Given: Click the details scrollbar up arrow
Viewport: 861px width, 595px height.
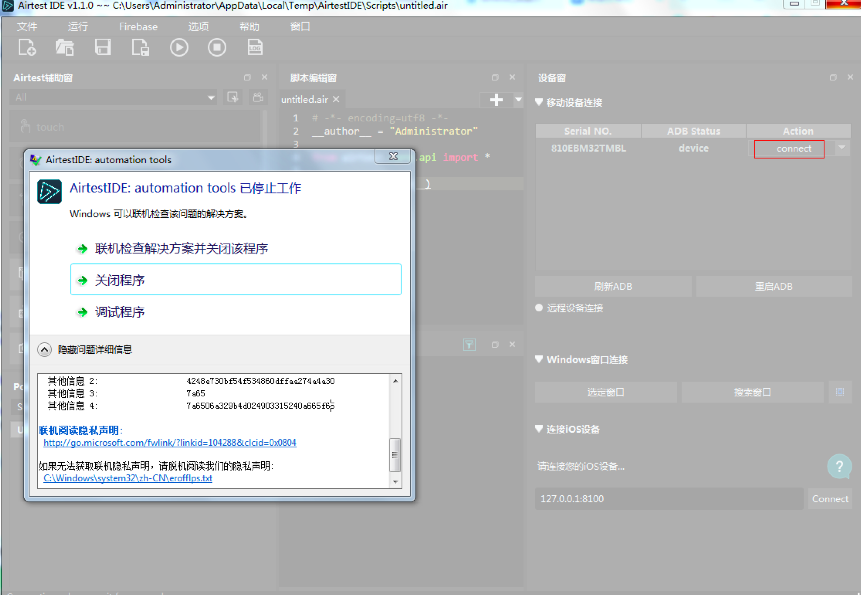Looking at the screenshot, I should pyautogui.click(x=395, y=380).
